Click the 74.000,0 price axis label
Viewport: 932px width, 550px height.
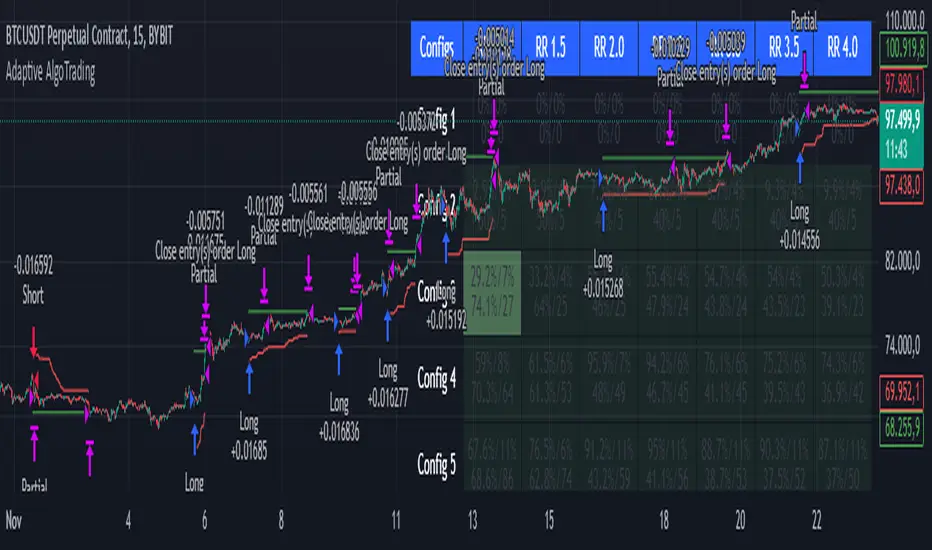click(902, 345)
